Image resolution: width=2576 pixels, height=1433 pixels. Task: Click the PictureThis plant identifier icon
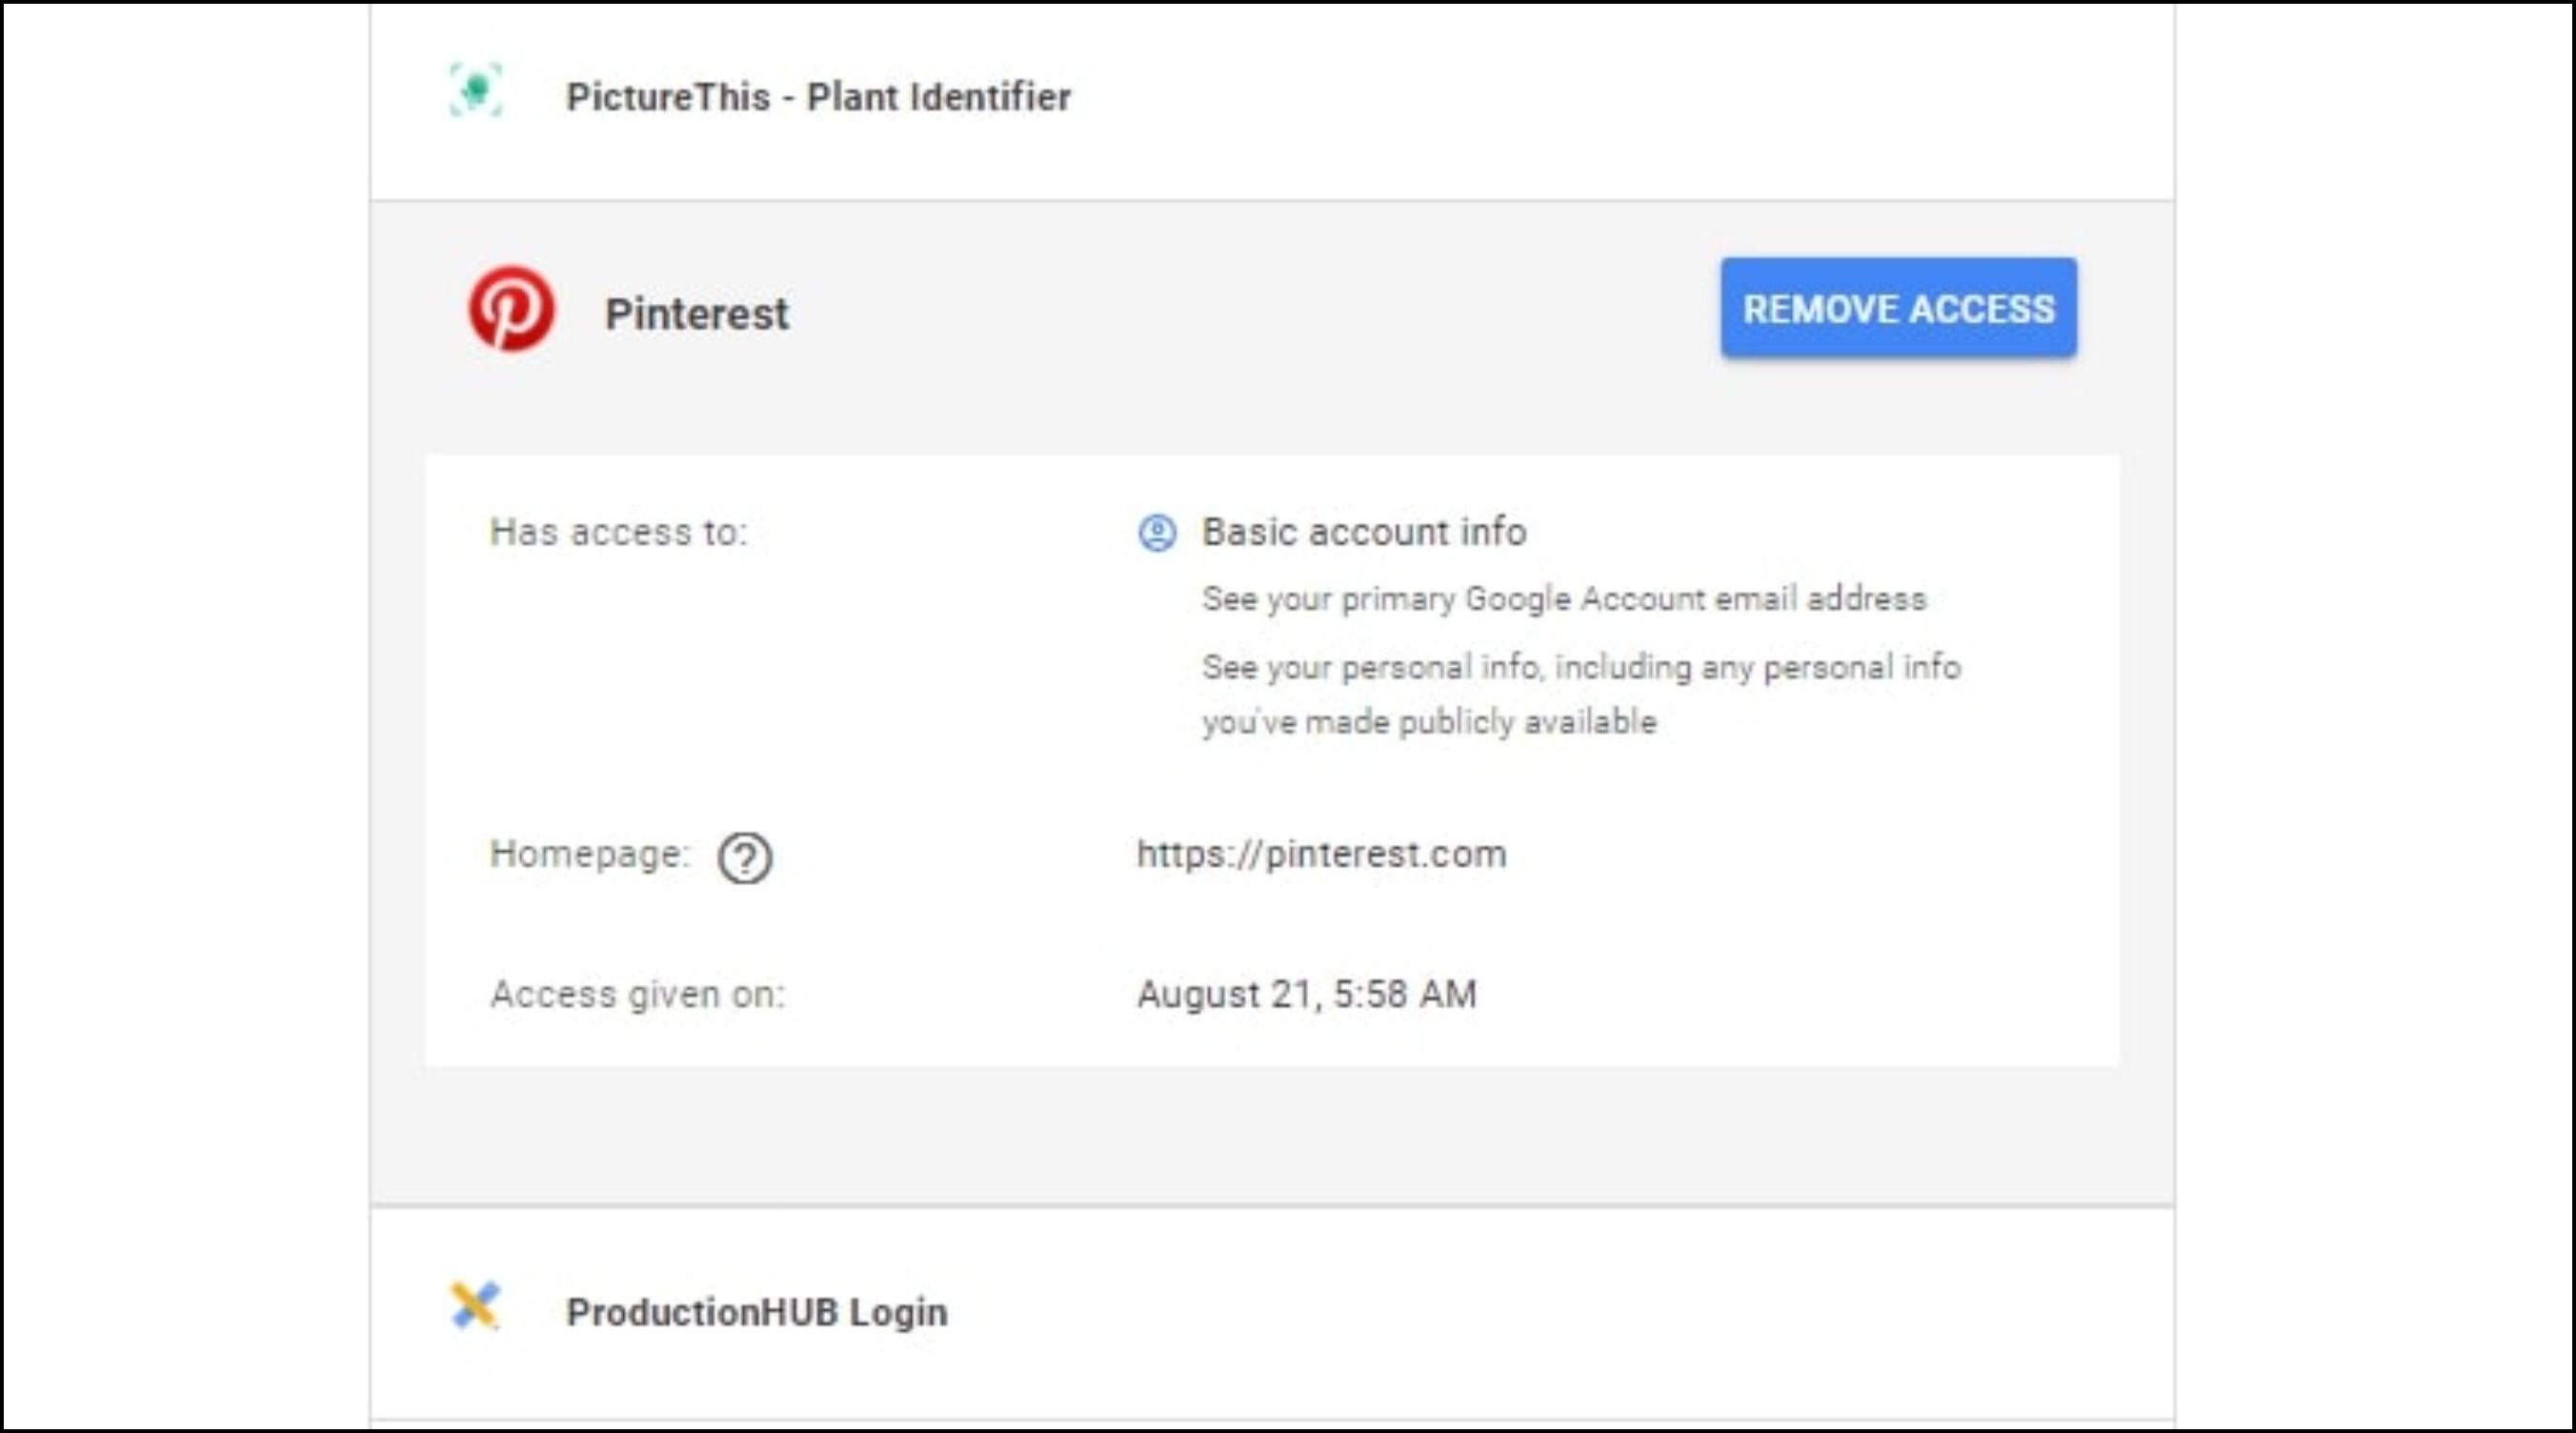[x=476, y=91]
